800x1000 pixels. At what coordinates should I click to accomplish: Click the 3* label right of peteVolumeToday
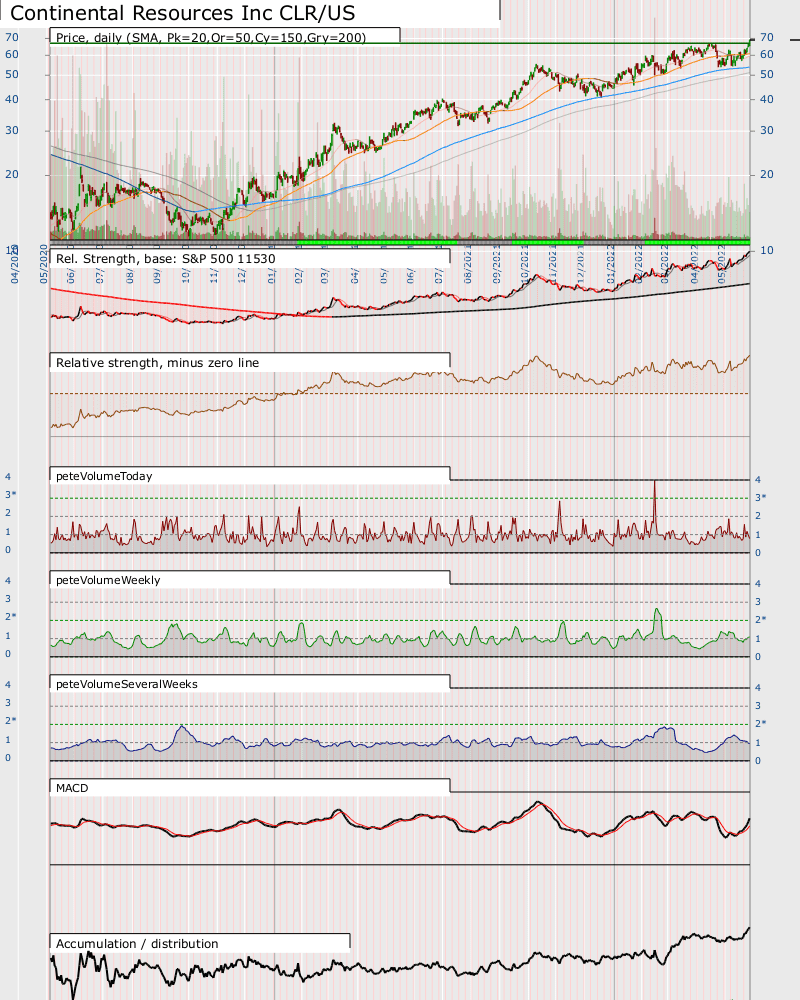760,497
